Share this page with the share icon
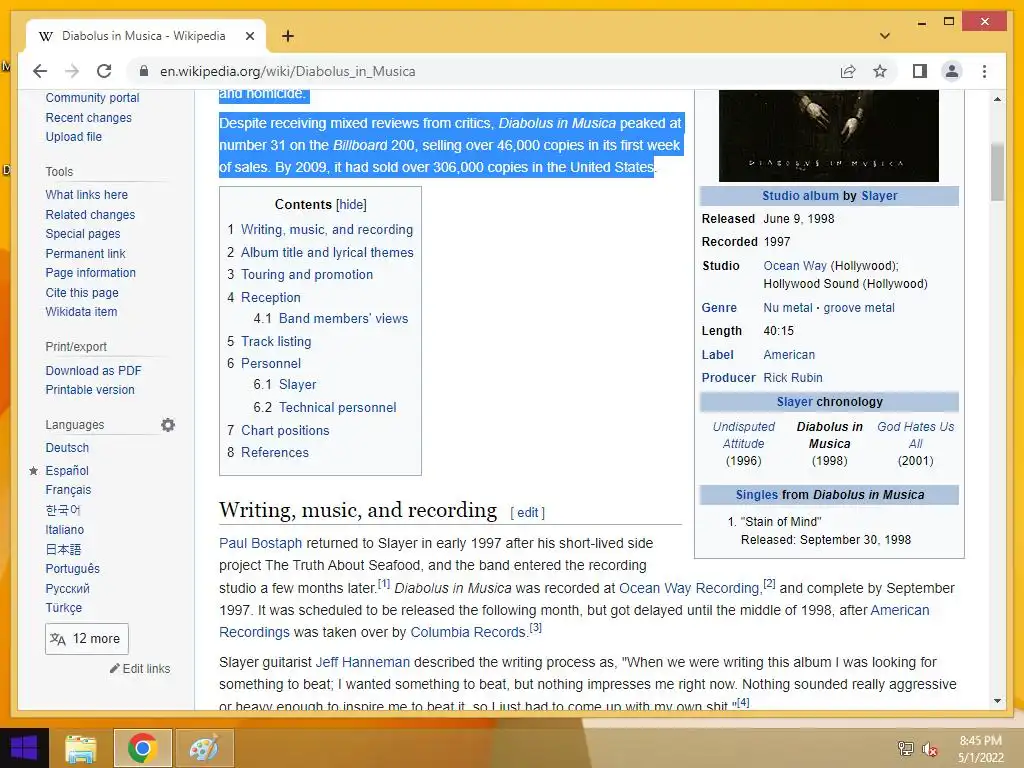1024x768 pixels. [x=848, y=71]
